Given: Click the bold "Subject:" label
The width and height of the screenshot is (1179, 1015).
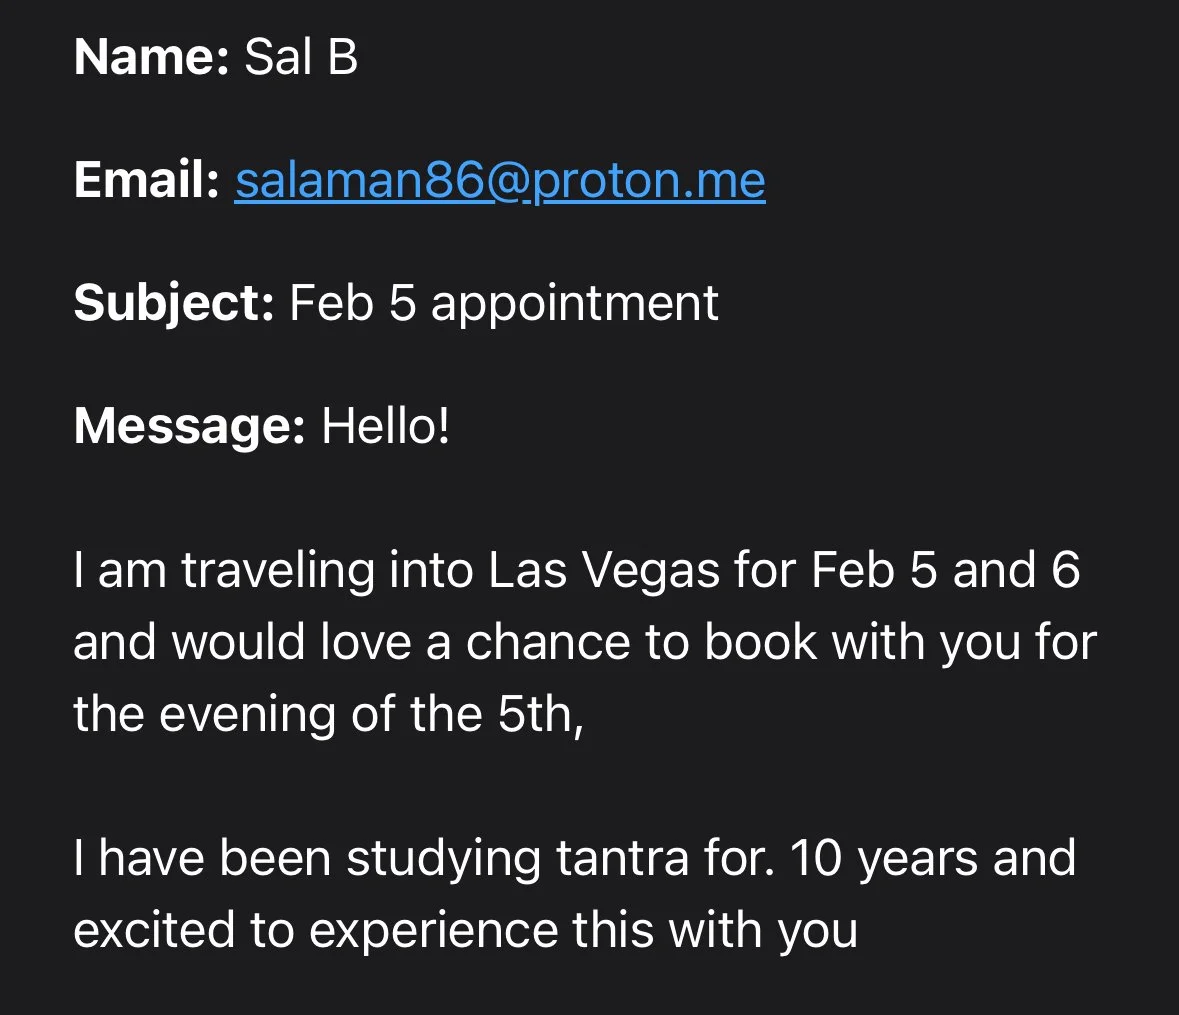Looking at the screenshot, I should (174, 303).
